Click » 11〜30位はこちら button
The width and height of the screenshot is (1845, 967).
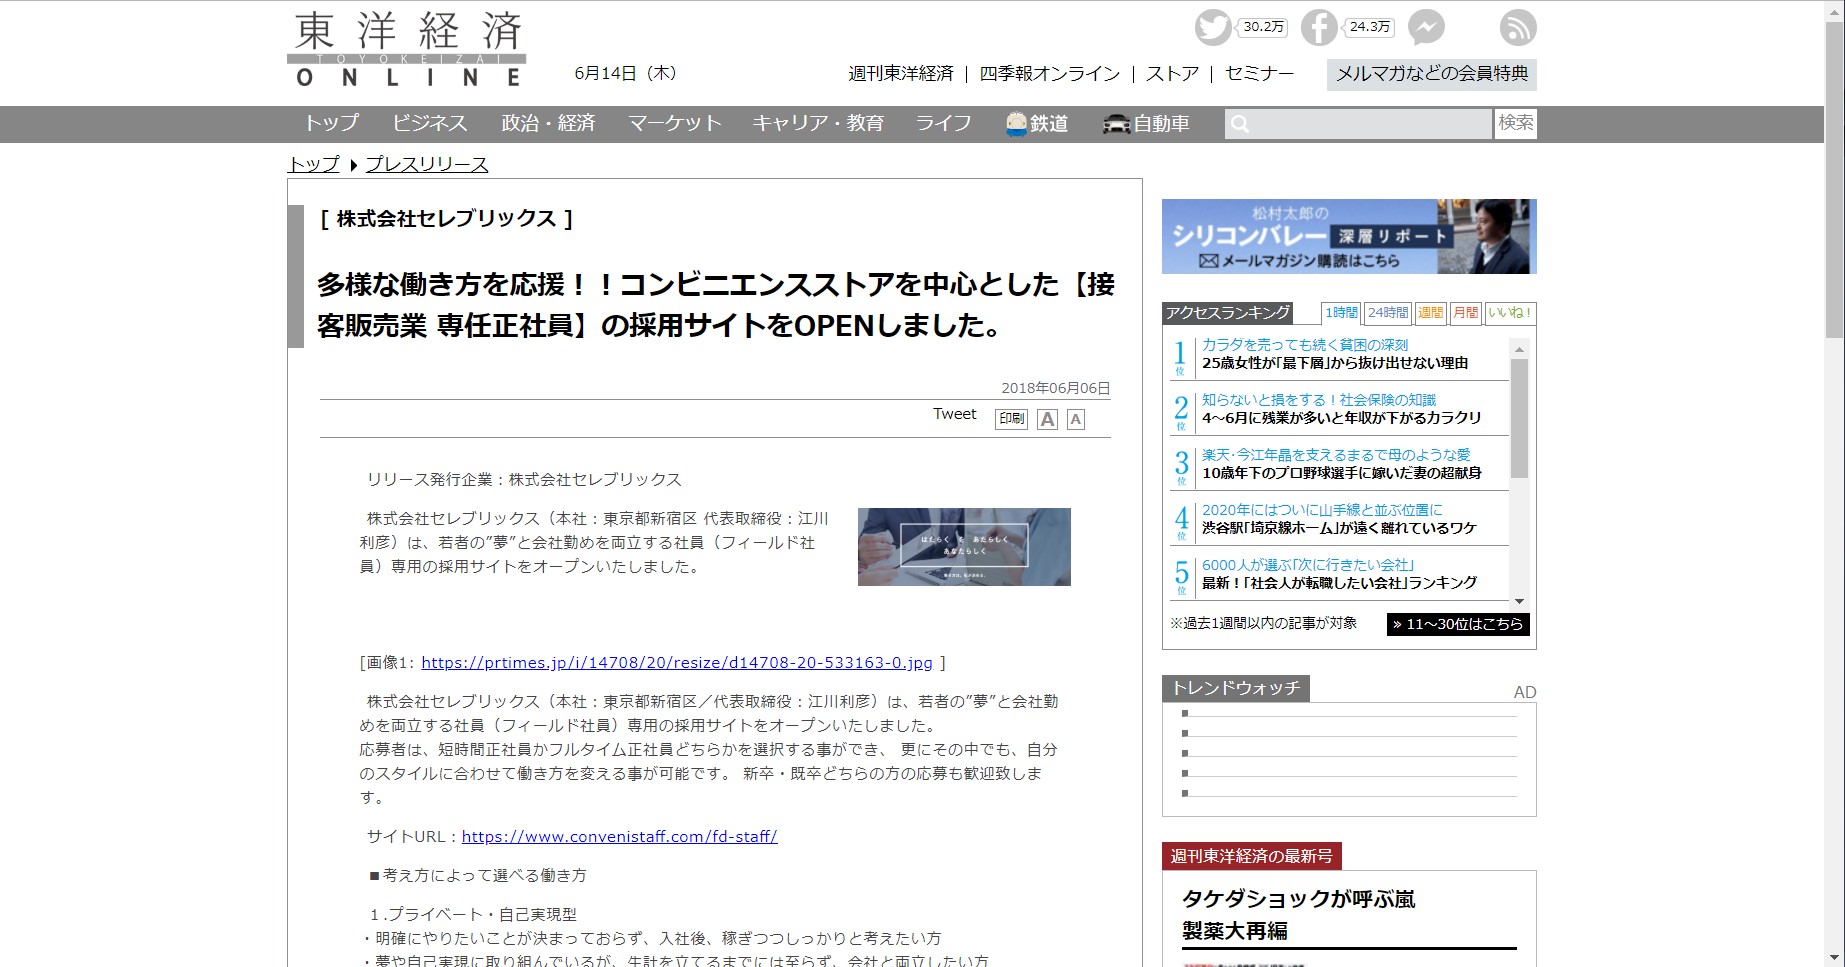[1458, 624]
